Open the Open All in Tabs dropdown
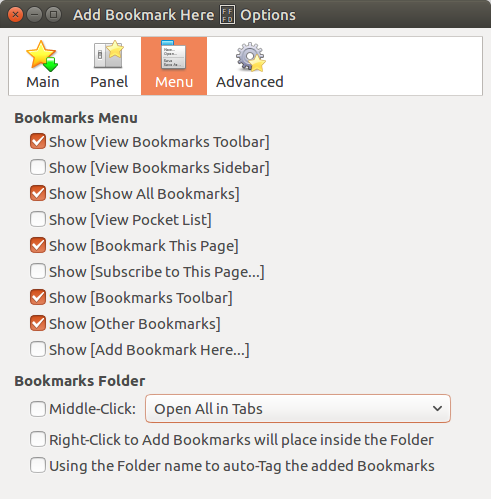This screenshot has width=491, height=499. [x=298, y=409]
